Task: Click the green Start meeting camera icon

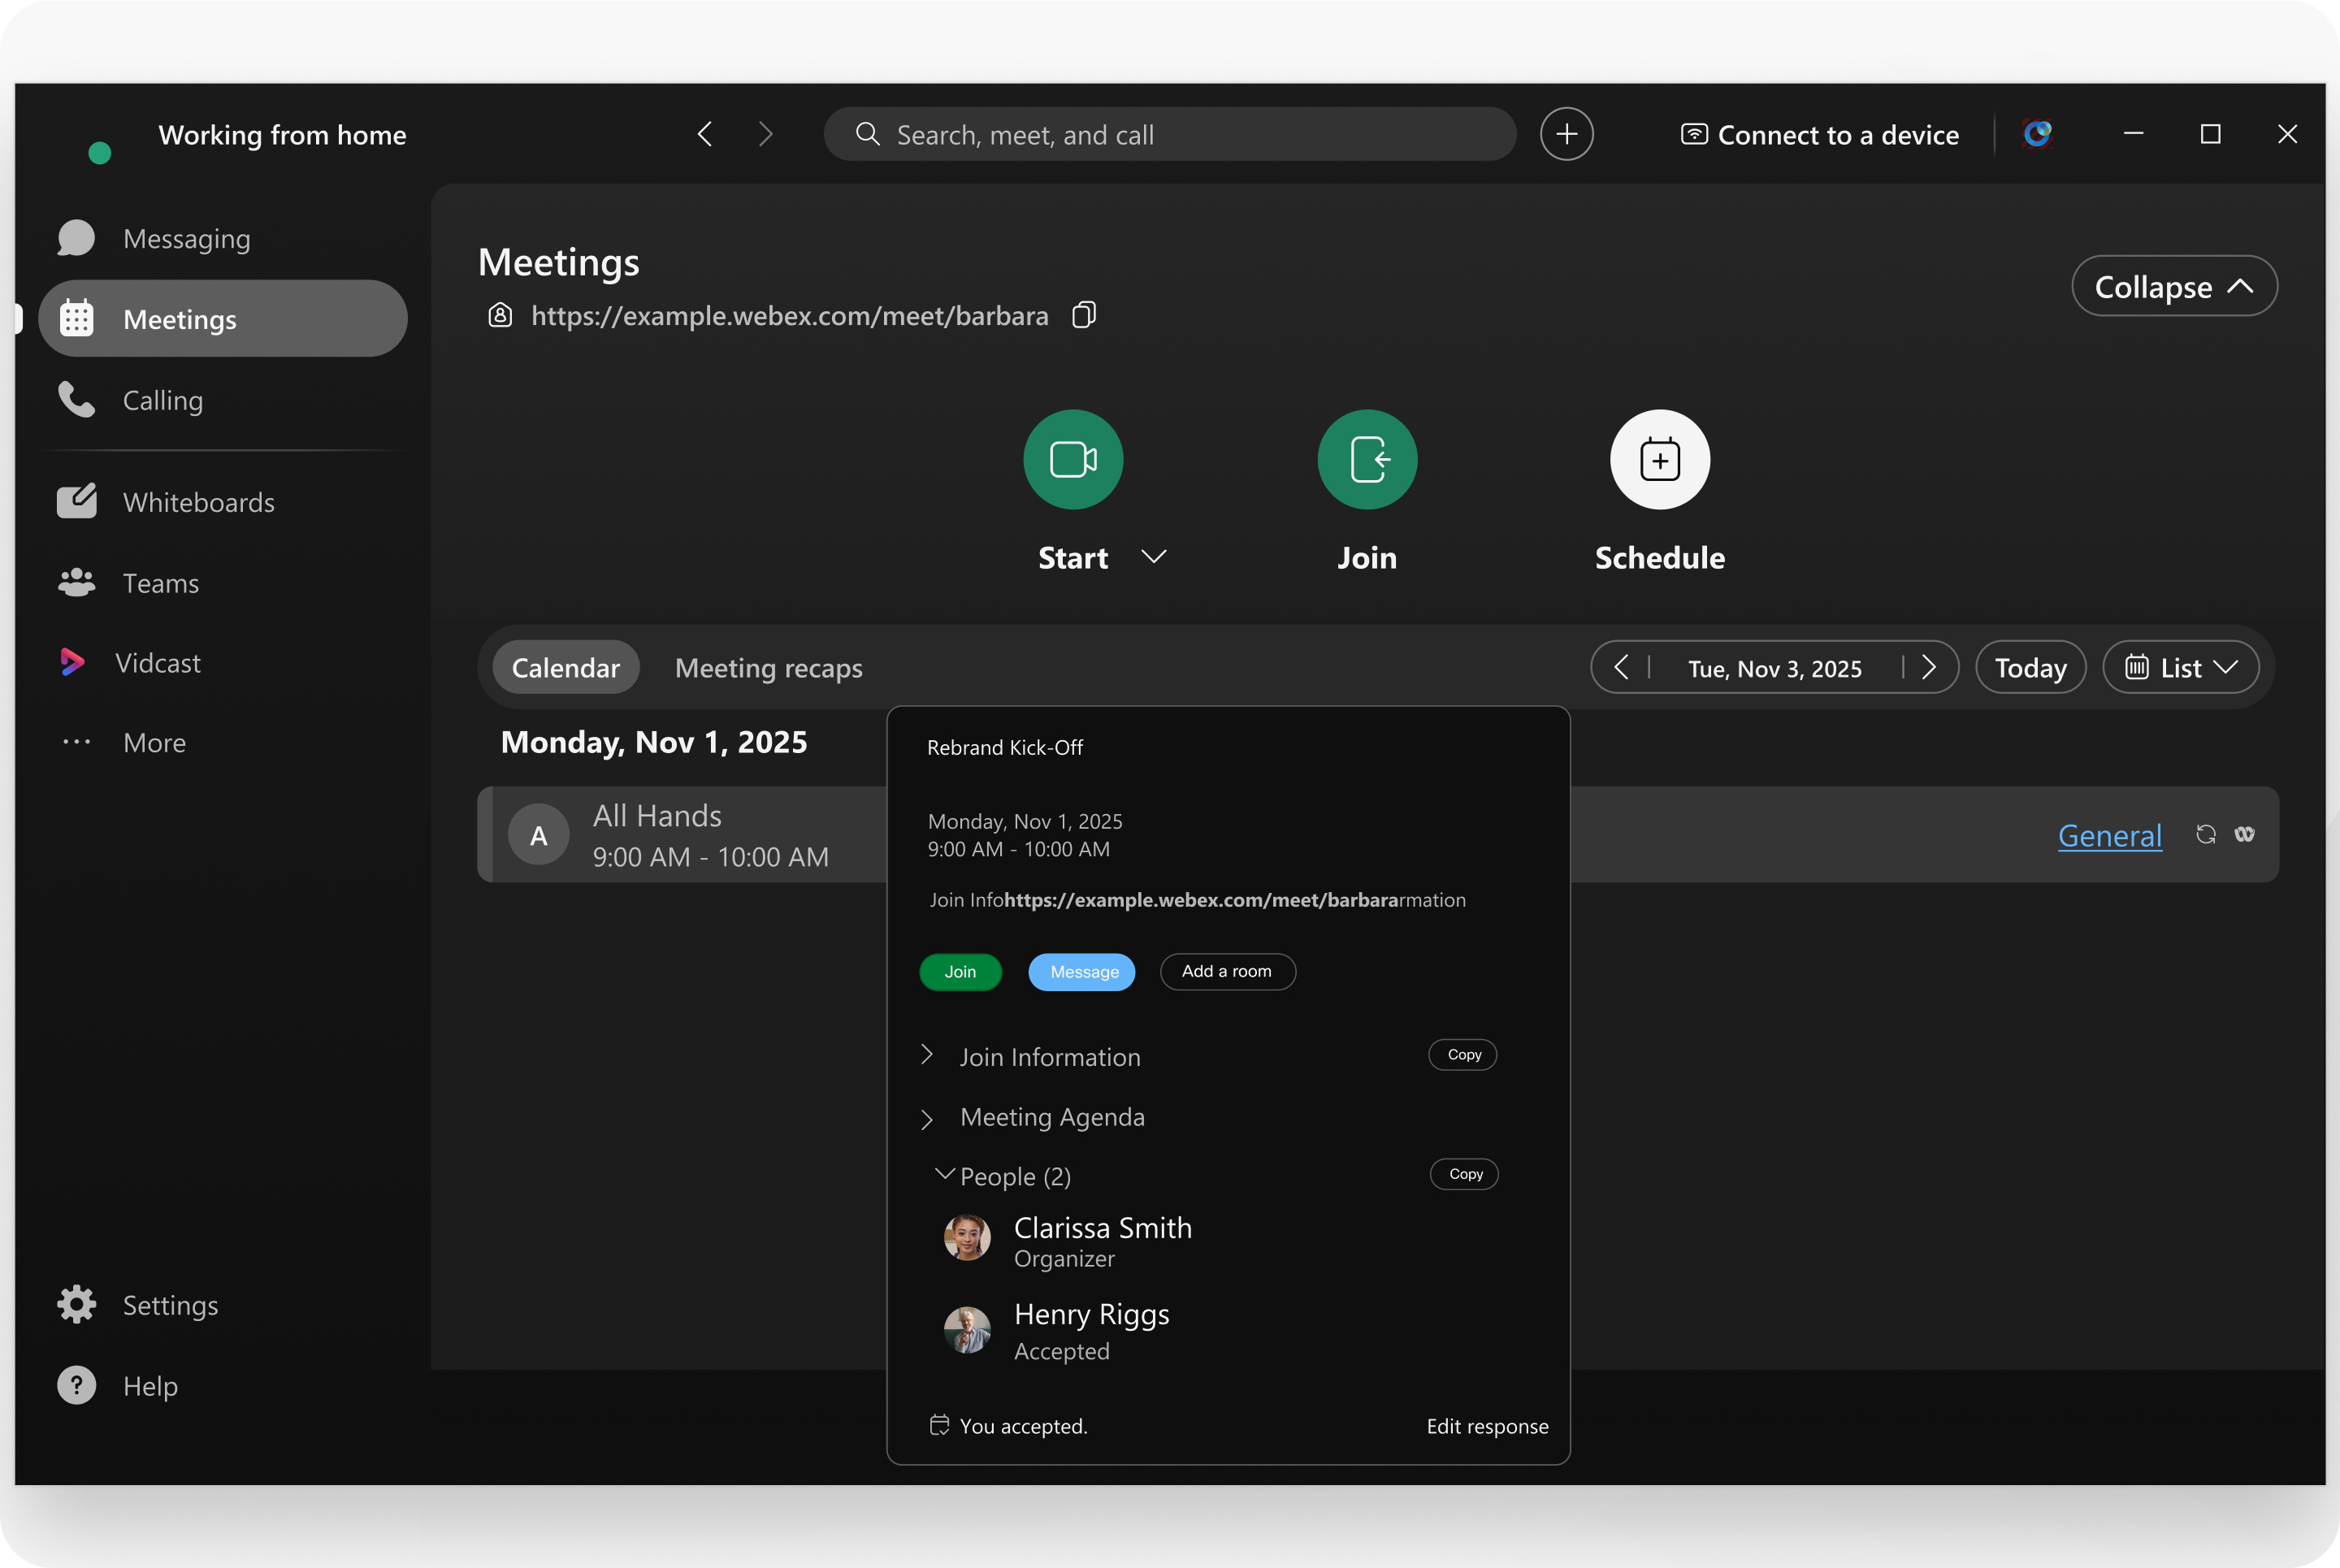Action: coord(1073,460)
